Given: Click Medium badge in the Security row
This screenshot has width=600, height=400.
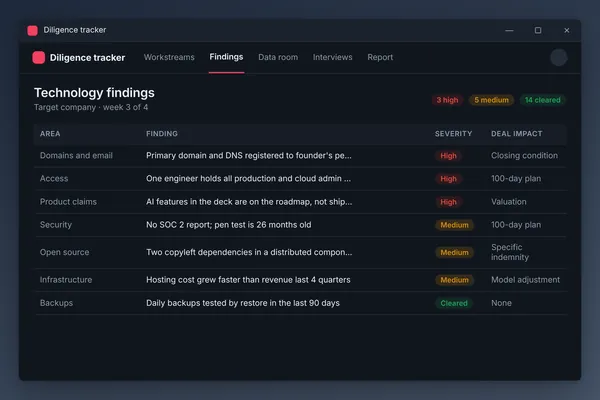Looking at the screenshot, I should coord(454,225).
